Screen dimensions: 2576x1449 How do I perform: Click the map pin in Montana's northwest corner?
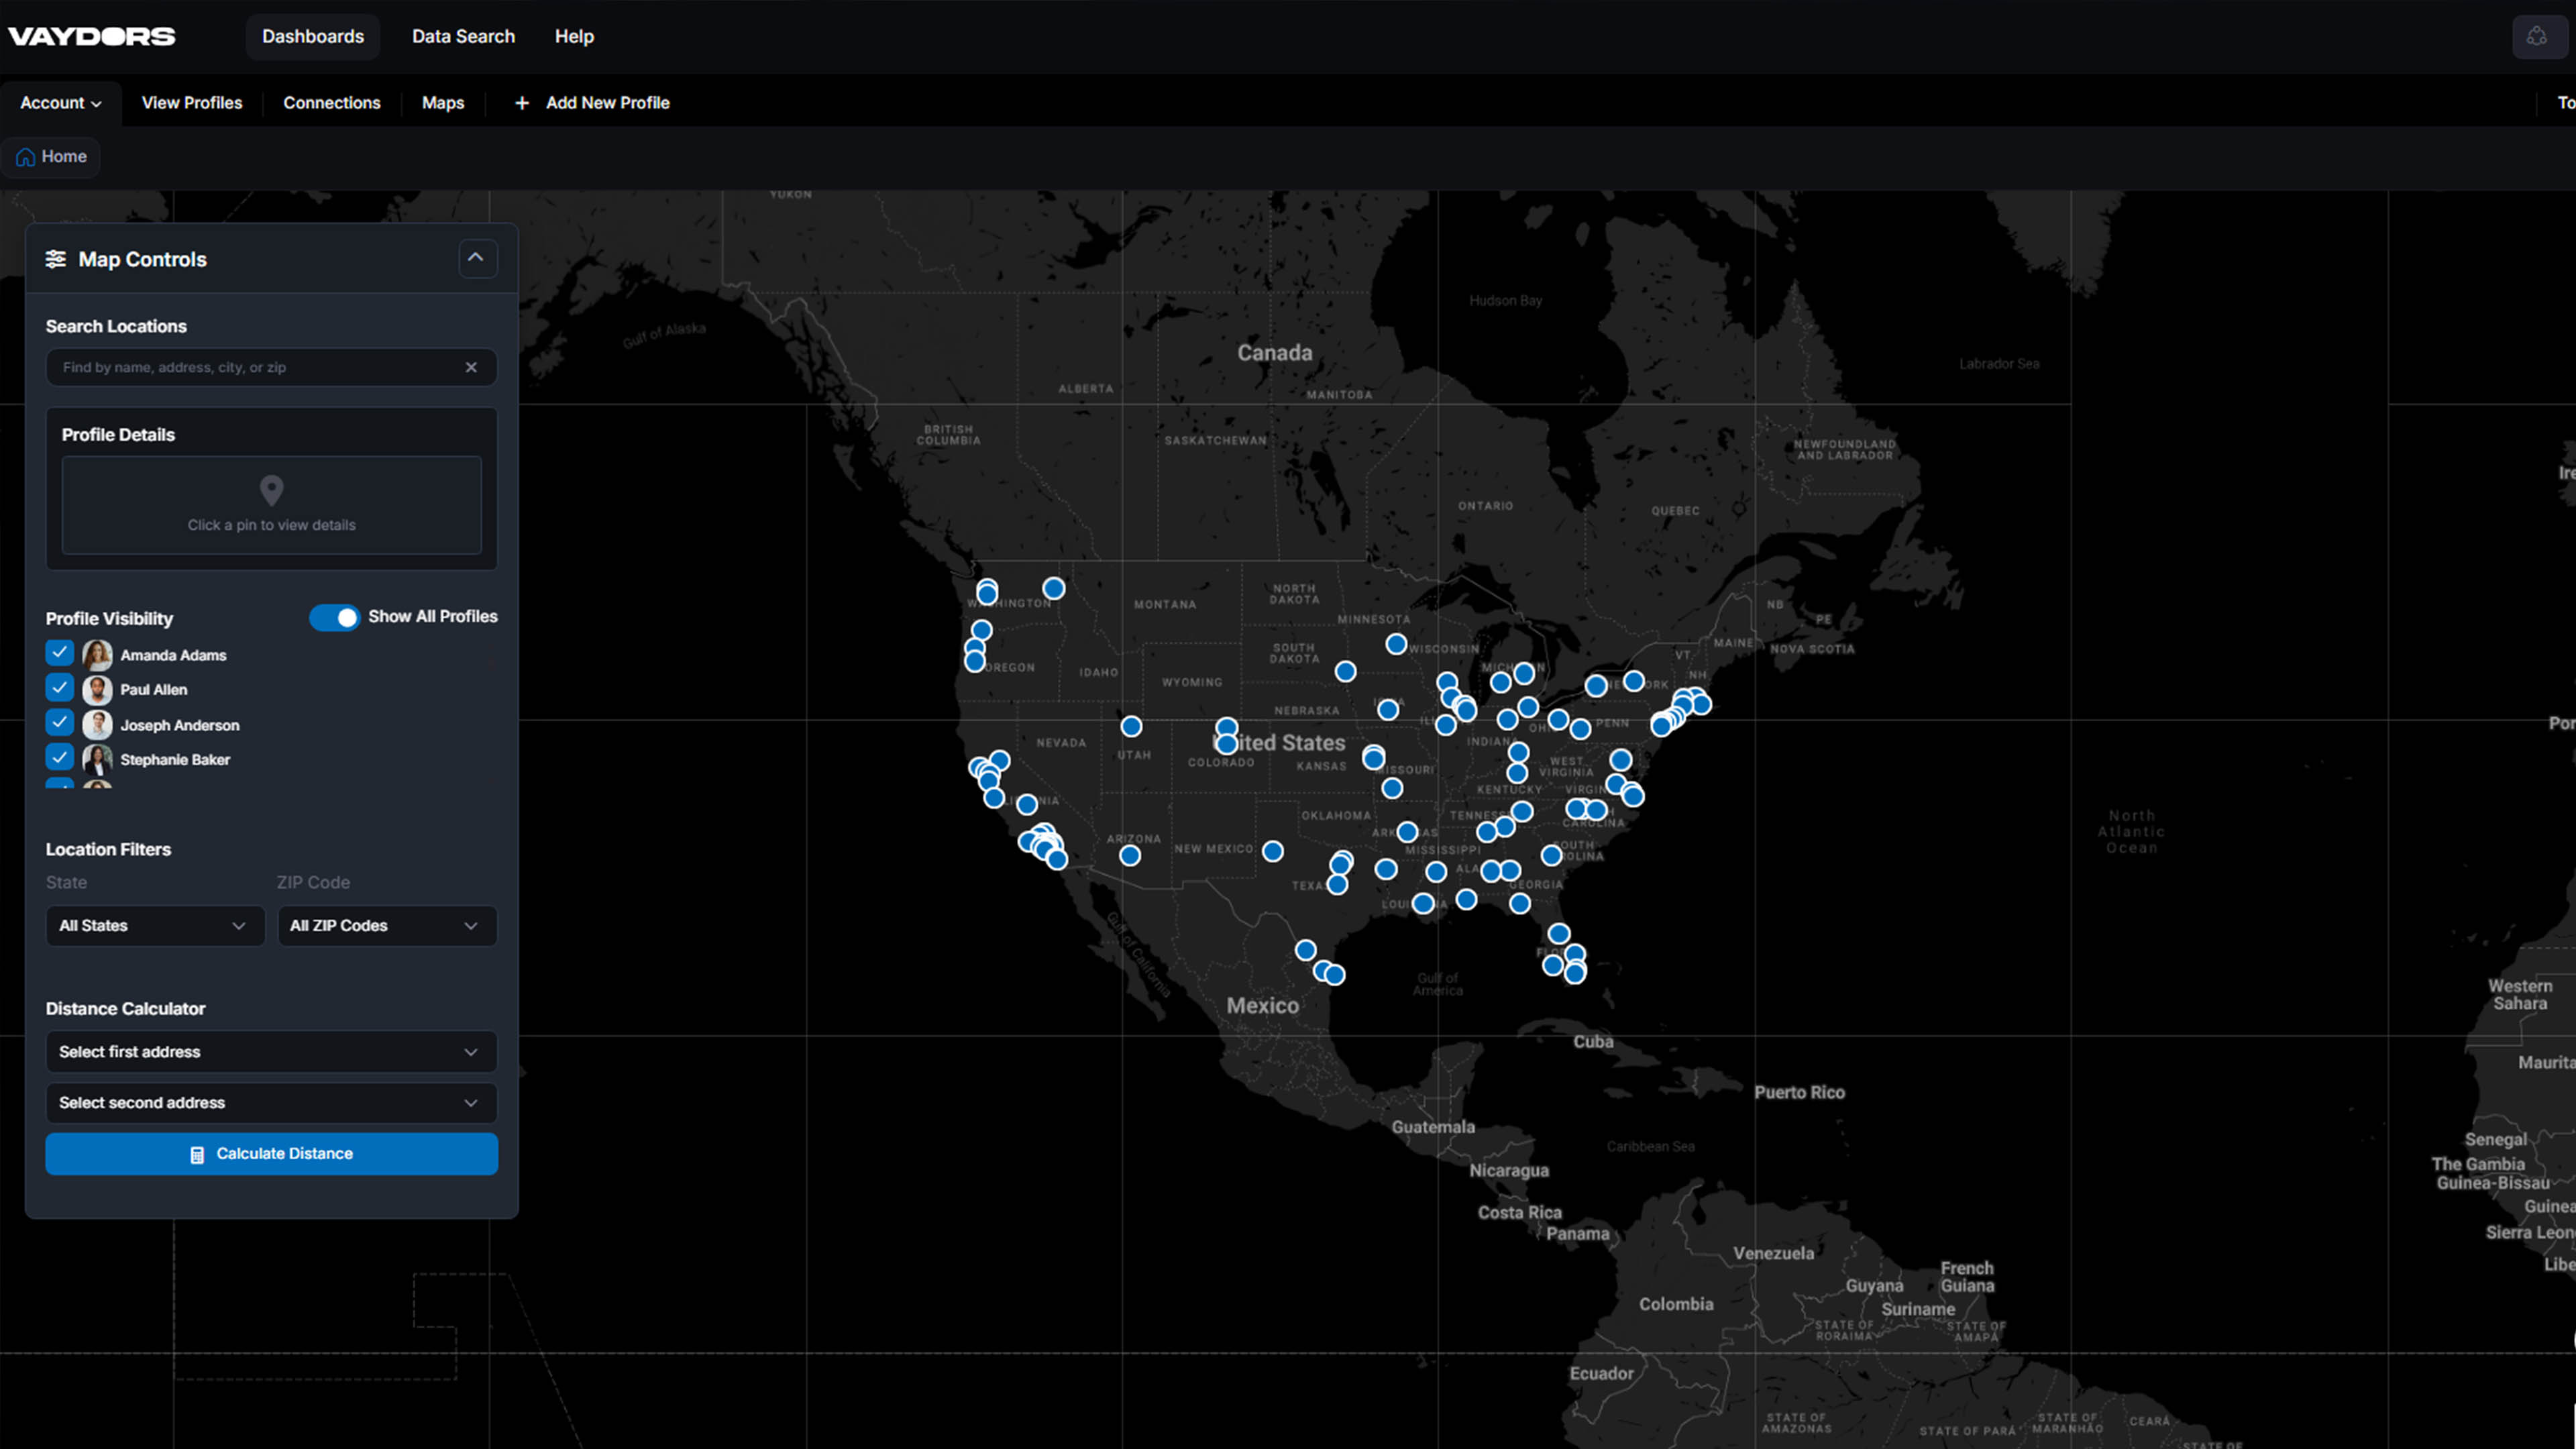pyautogui.click(x=1054, y=588)
